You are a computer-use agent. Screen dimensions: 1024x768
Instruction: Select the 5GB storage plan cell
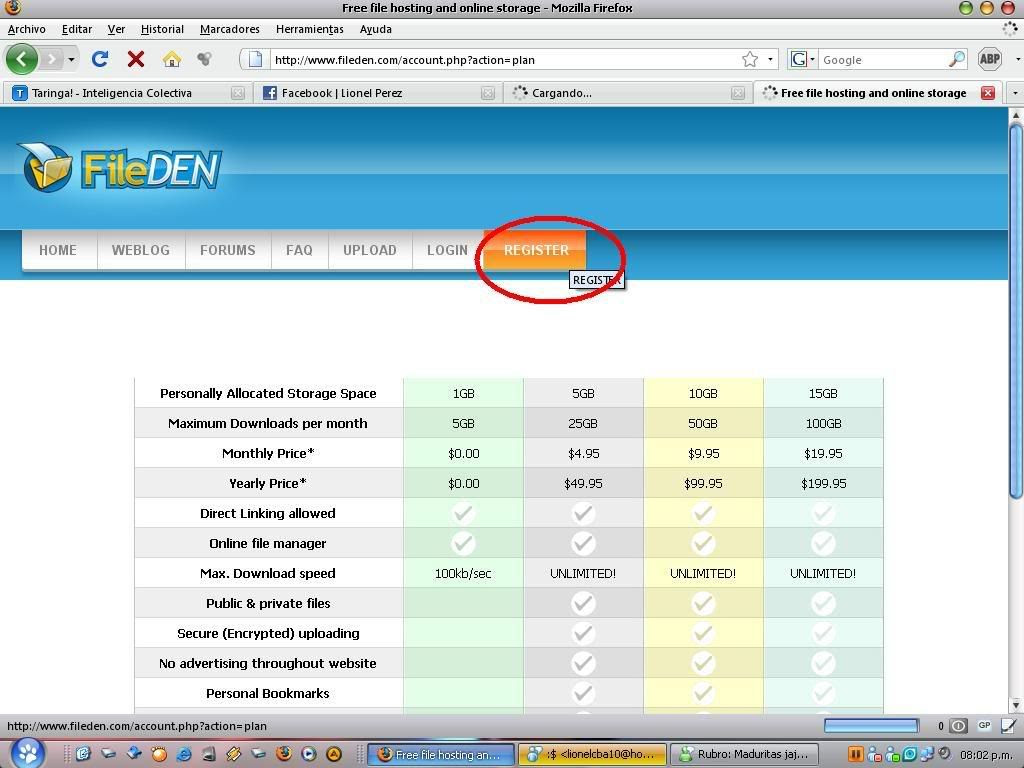[x=583, y=393]
